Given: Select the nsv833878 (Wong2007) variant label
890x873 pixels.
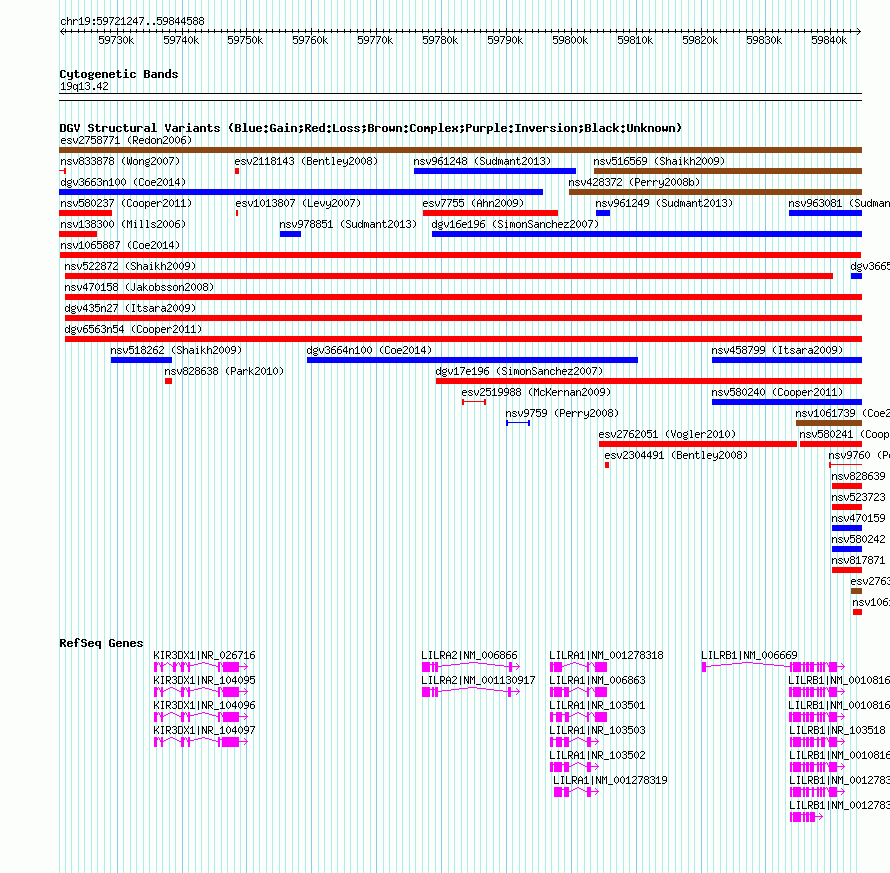Looking at the screenshot, I should coord(120,161).
